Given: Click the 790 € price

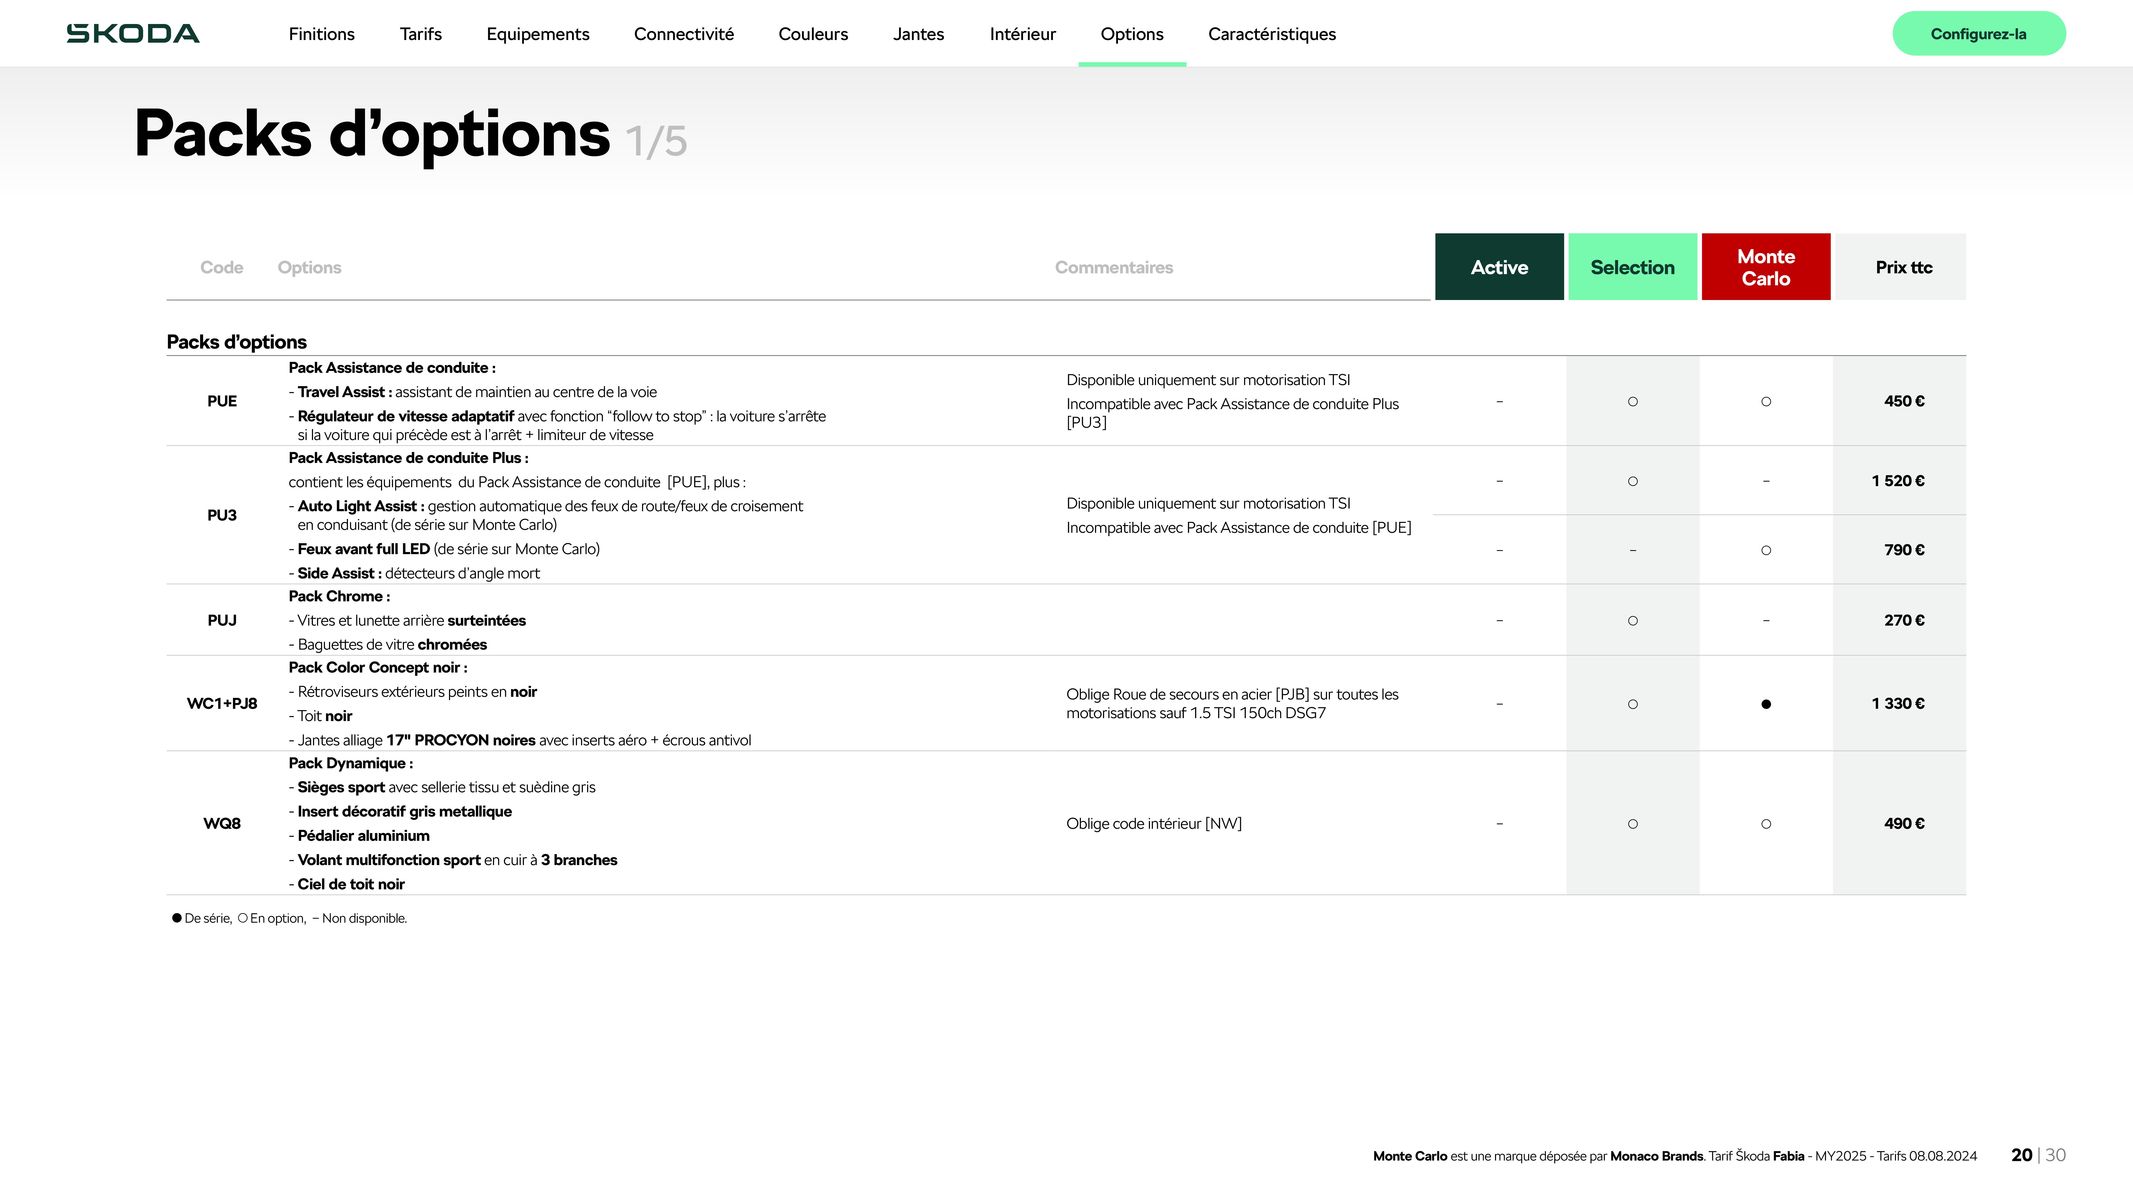Looking at the screenshot, I should pos(1904,550).
